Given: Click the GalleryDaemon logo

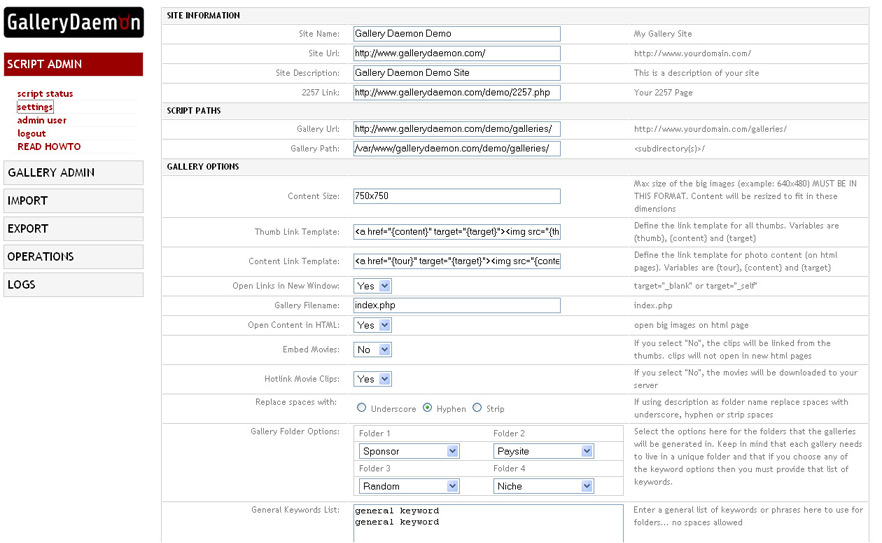Looking at the screenshot, I should coord(74,23).
